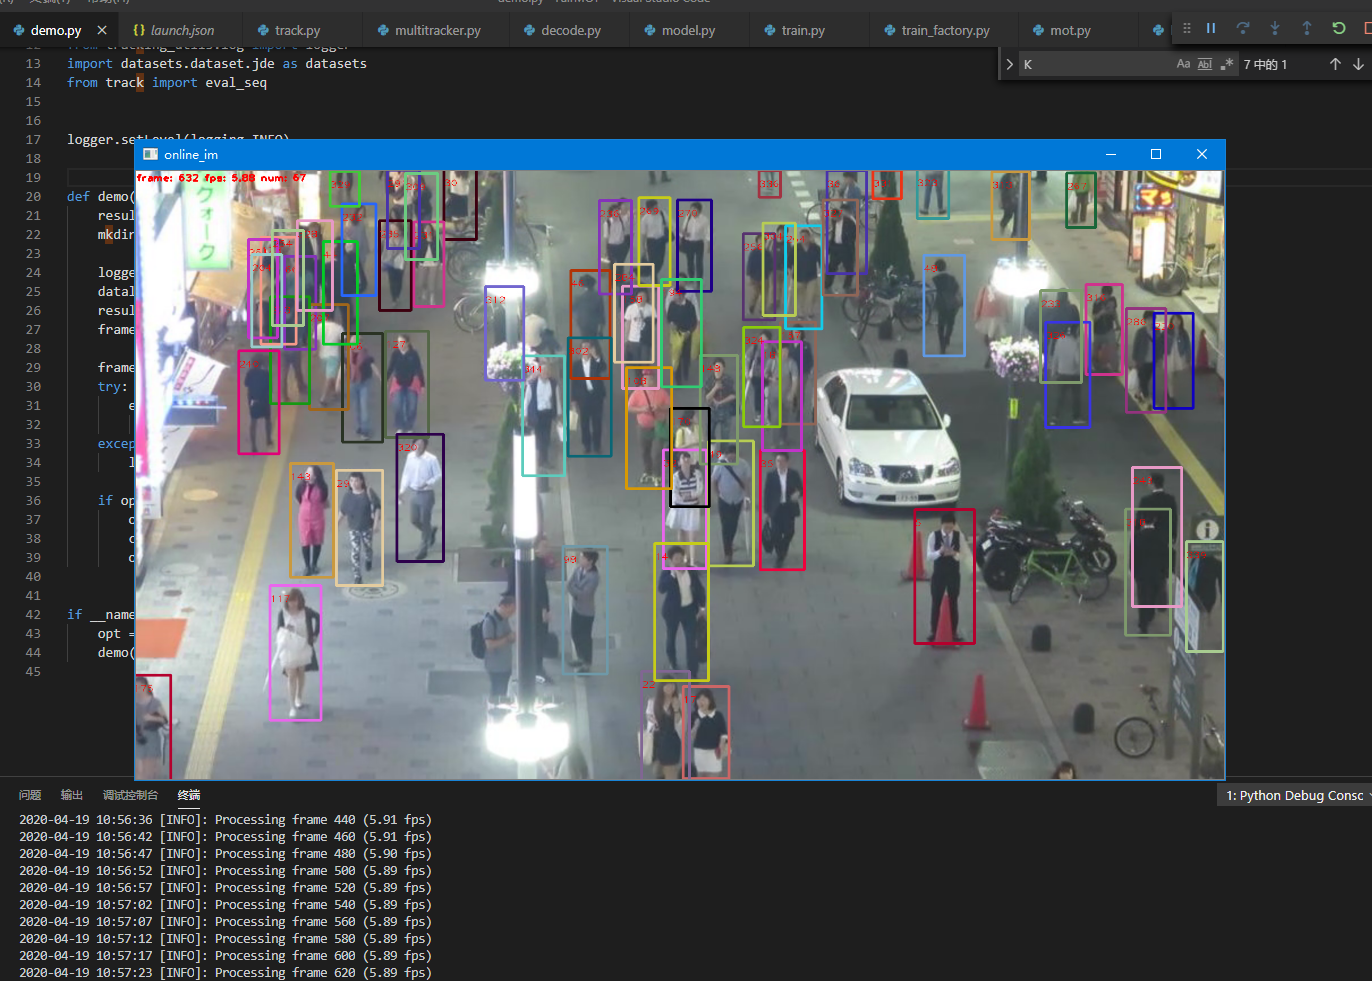This screenshot has height=981, width=1372.
Task: Click the Step Out debug icon
Action: pyautogui.click(x=1306, y=28)
